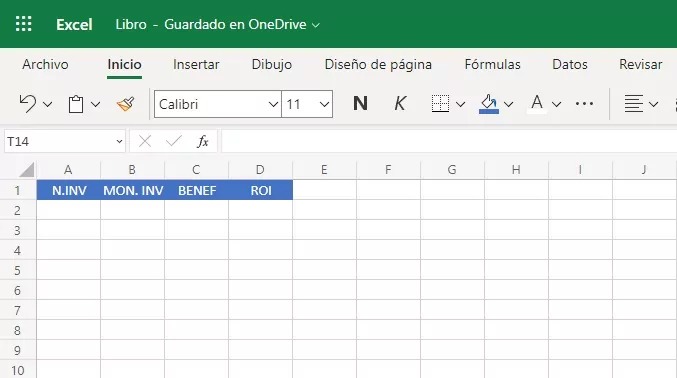Image resolution: width=677 pixels, height=378 pixels.
Task: Select column I header
Action: pyautogui.click(x=580, y=170)
